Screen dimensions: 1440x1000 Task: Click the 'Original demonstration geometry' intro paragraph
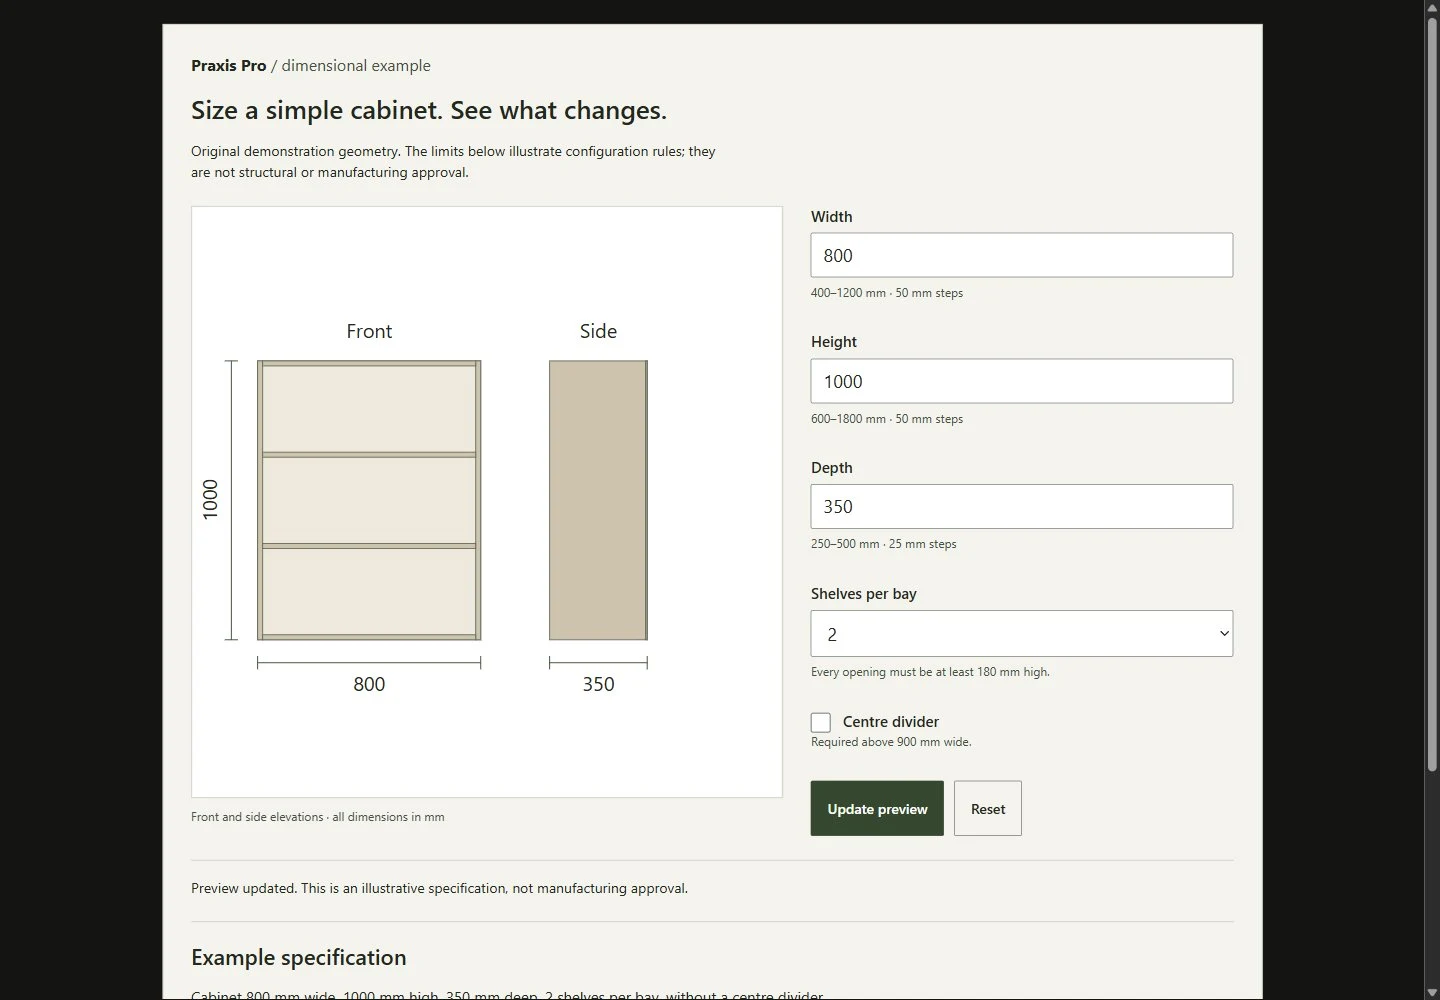pyautogui.click(x=453, y=162)
